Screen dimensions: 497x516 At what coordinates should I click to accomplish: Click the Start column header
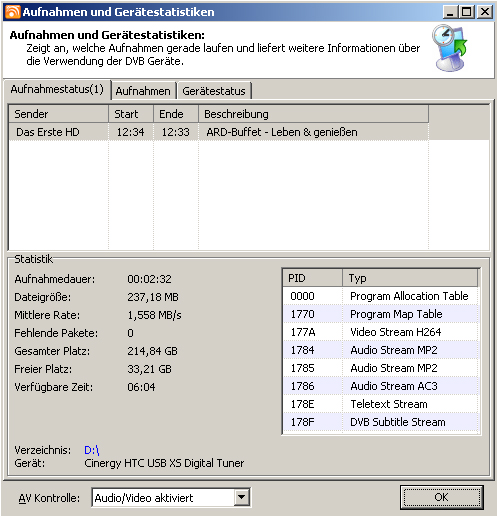131,114
